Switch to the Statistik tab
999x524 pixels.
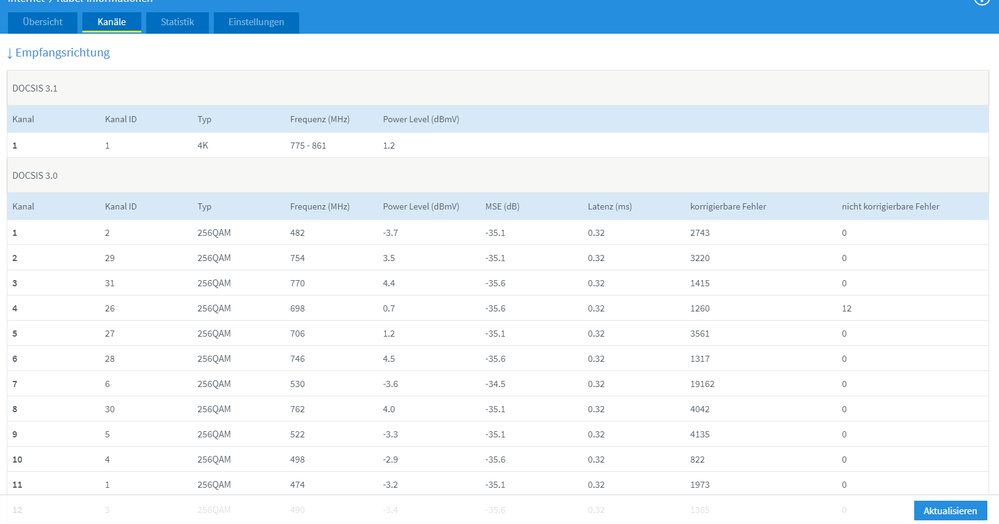click(x=177, y=22)
